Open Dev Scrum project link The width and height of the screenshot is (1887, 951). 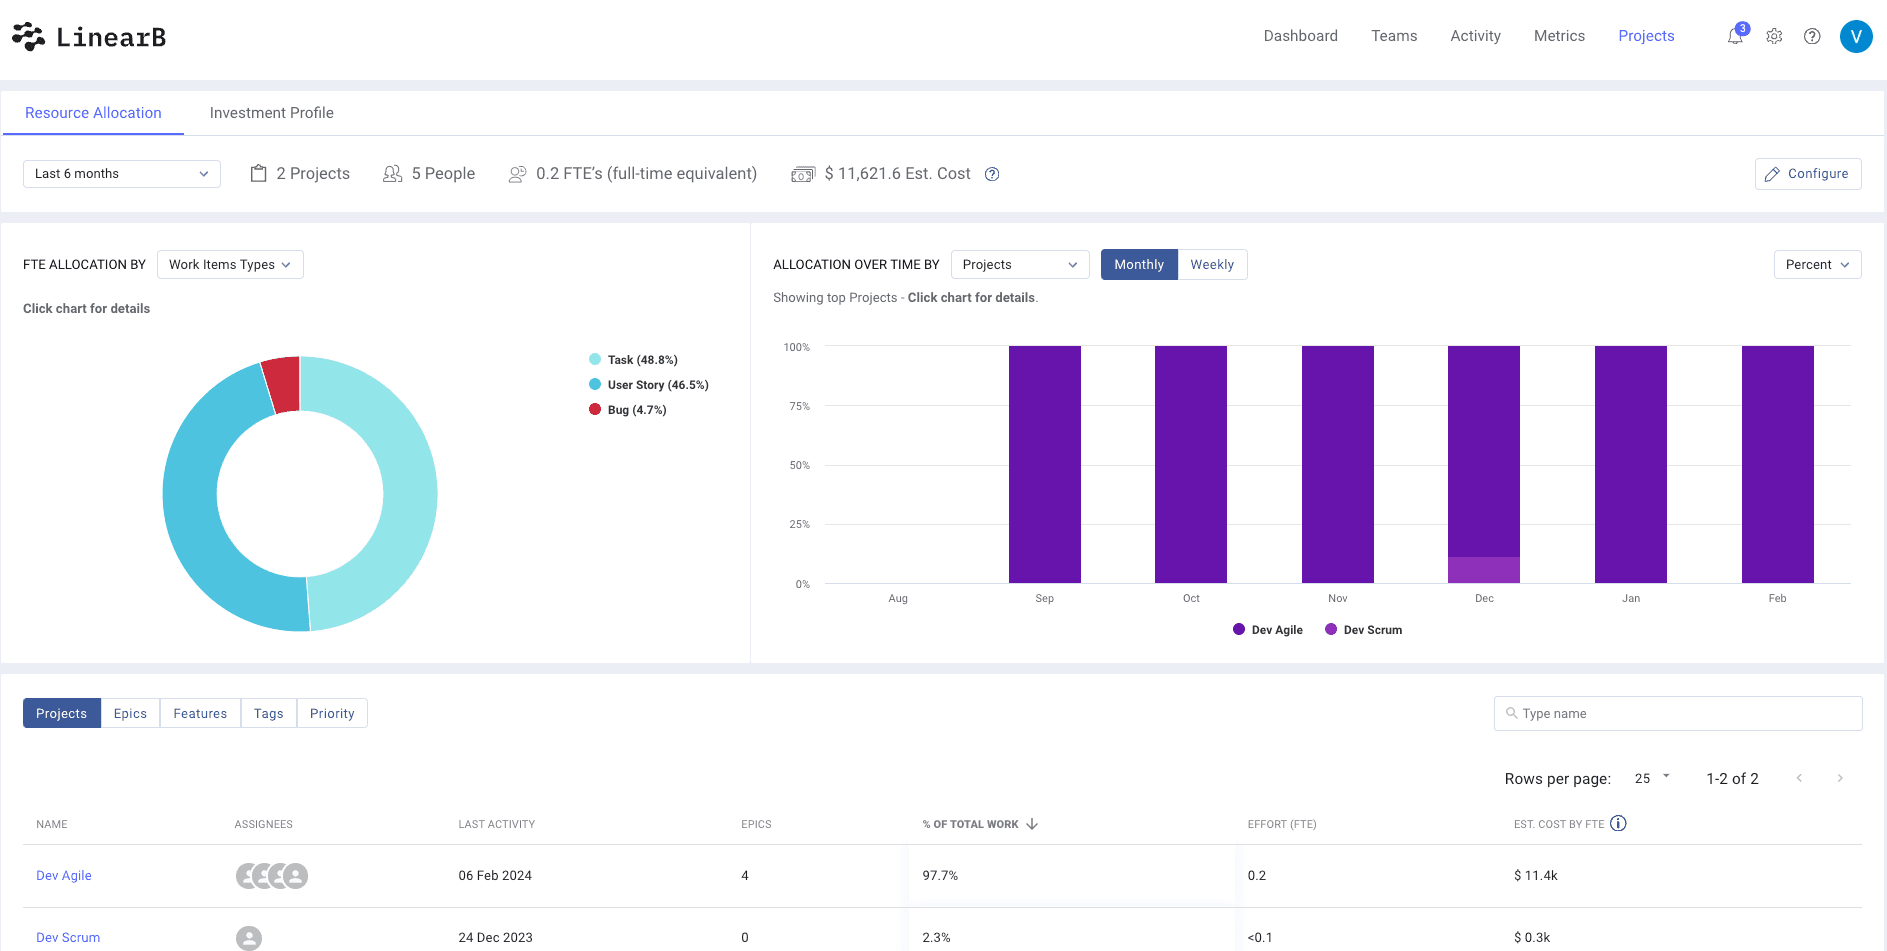click(x=68, y=938)
